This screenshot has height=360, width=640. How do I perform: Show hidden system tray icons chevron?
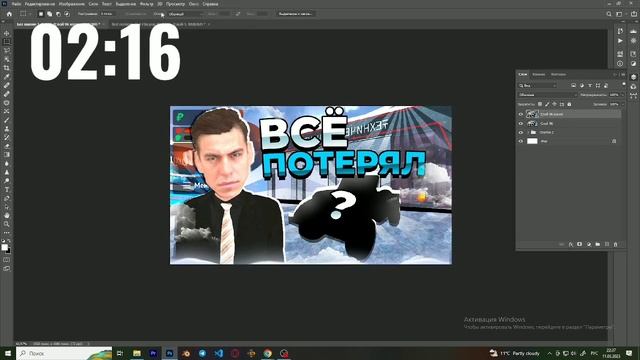pos(549,353)
